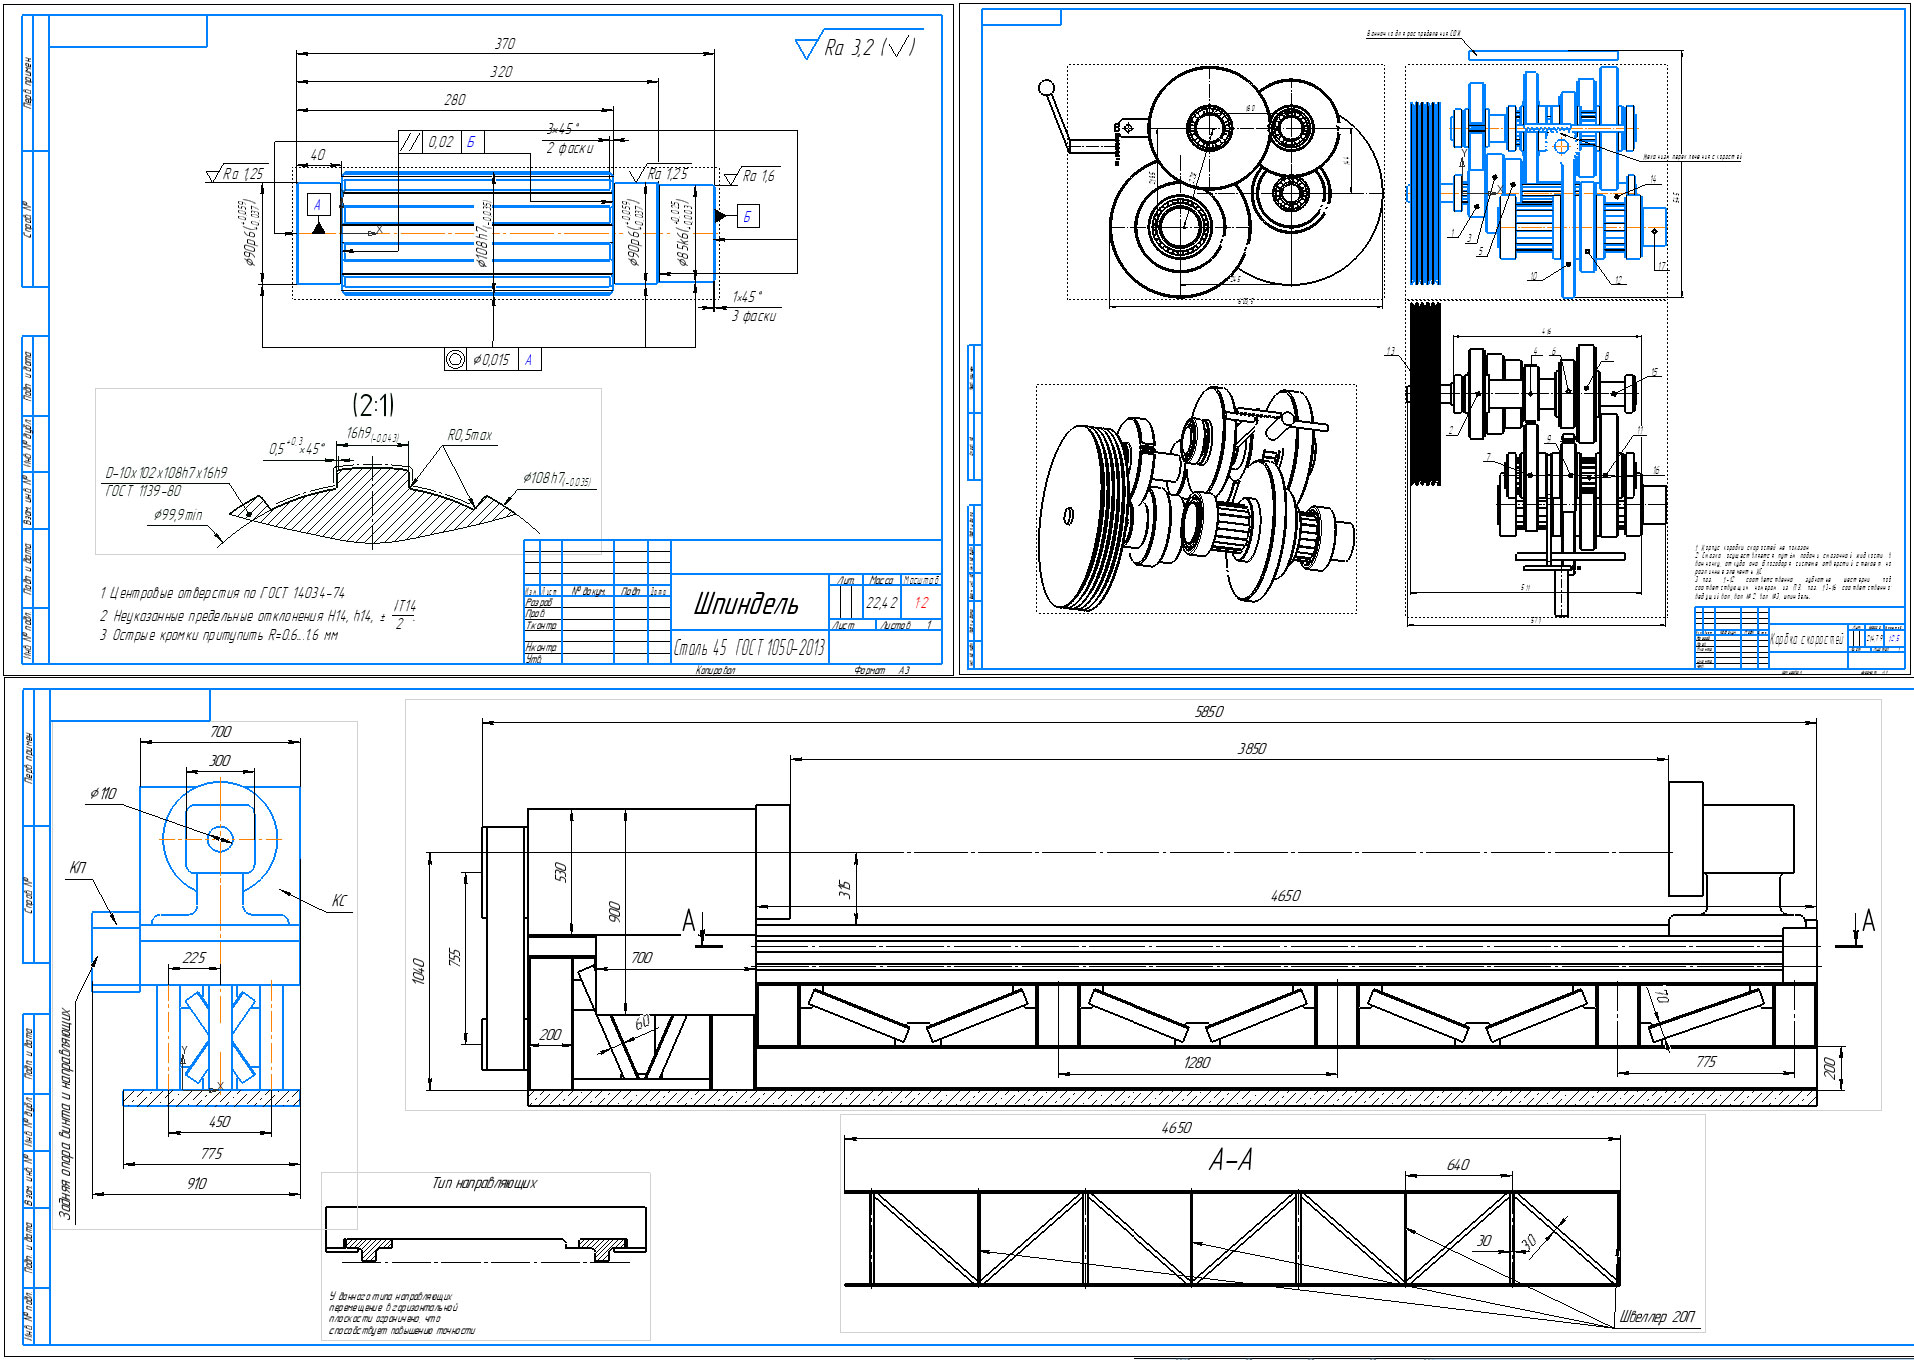Click the 900 vertical dimension
The width and height of the screenshot is (1914, 1360).
614,912
